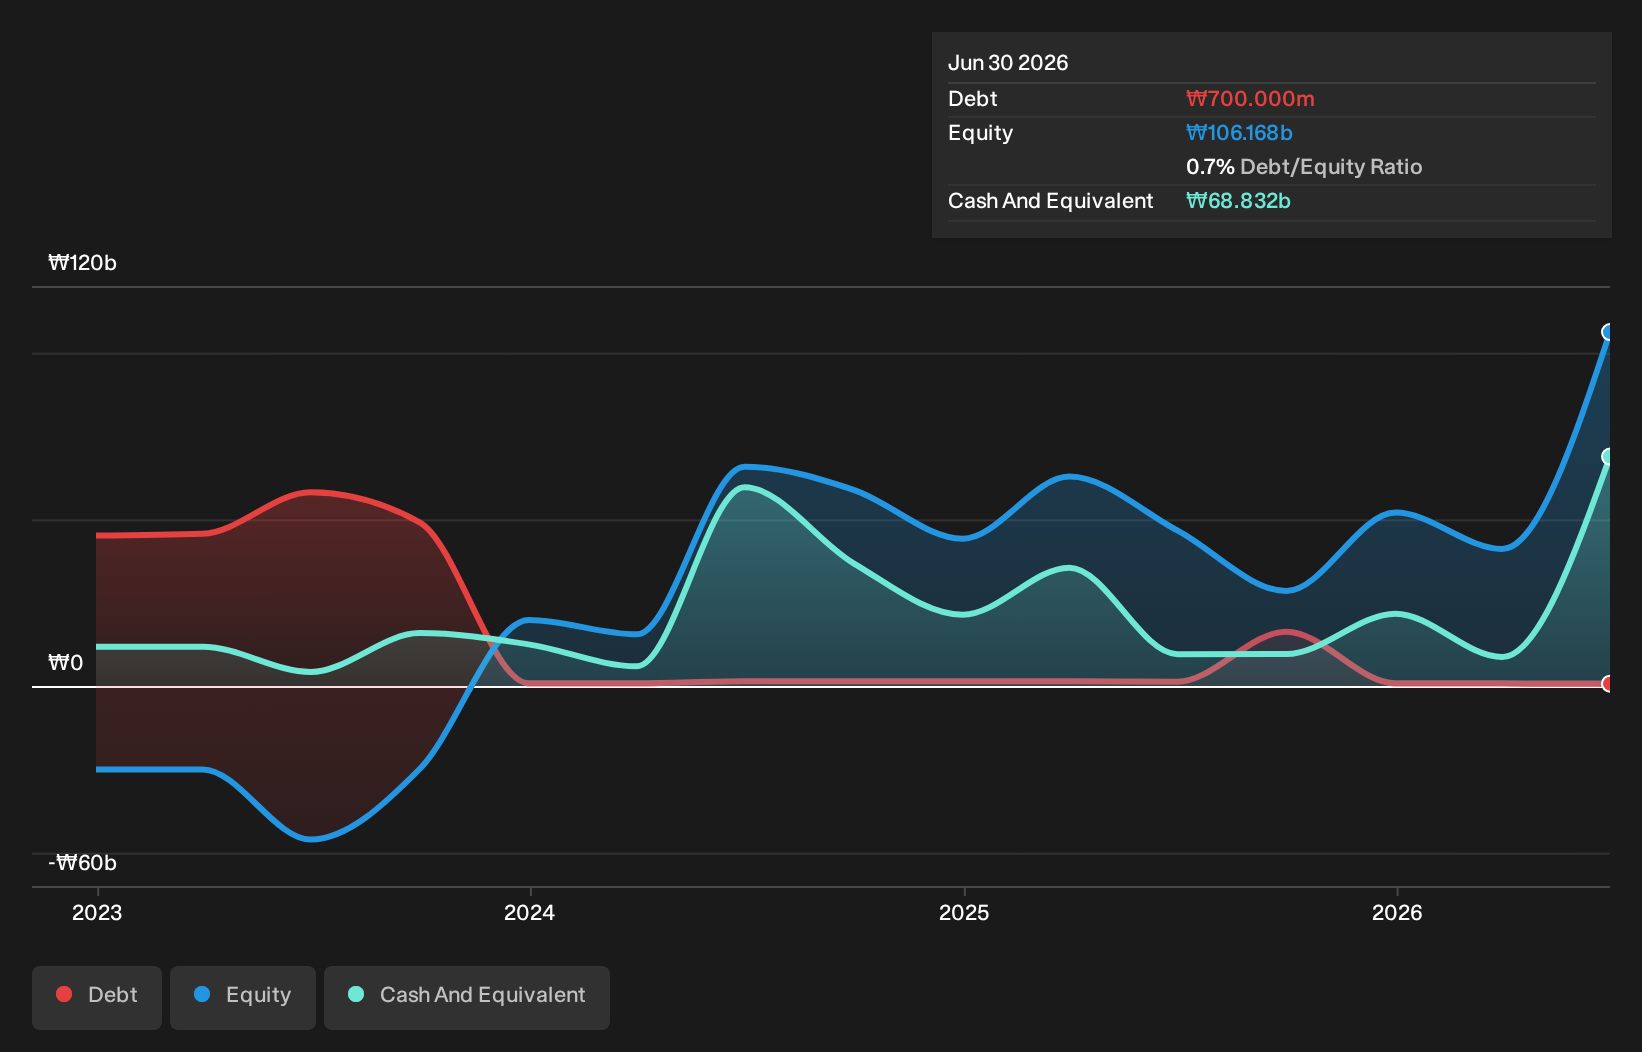
Task: Click the red Debt endpoint marker on chart
Action: [x=1608, y=684]
